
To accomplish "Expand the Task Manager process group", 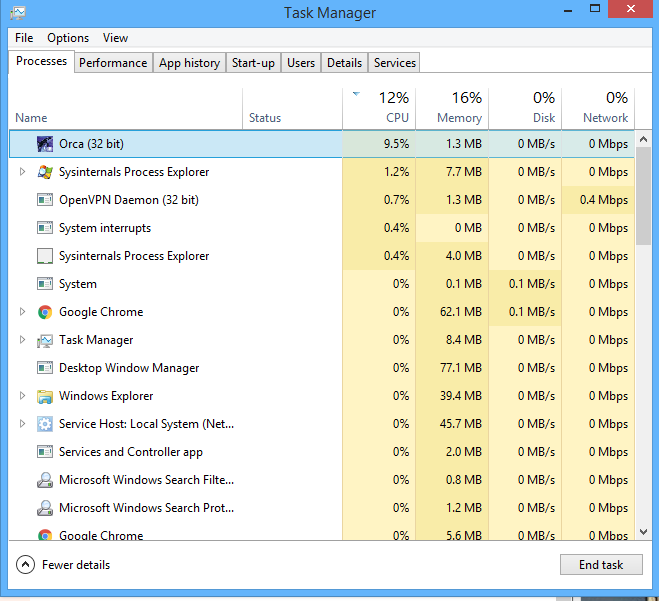I will coord(22,340).
